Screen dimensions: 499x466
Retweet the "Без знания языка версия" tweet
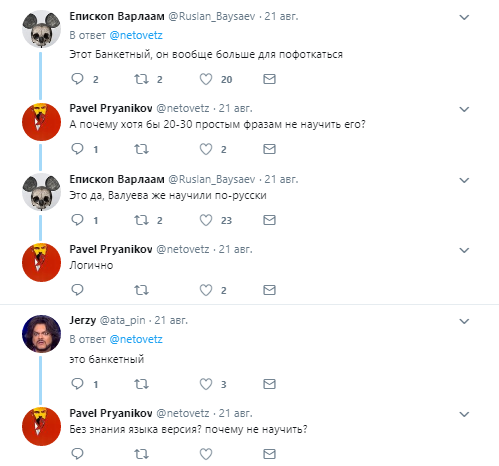click(x=141, y=454)
